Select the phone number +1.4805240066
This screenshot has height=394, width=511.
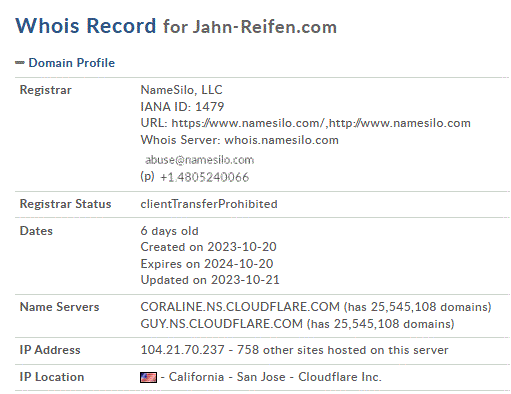204,177
